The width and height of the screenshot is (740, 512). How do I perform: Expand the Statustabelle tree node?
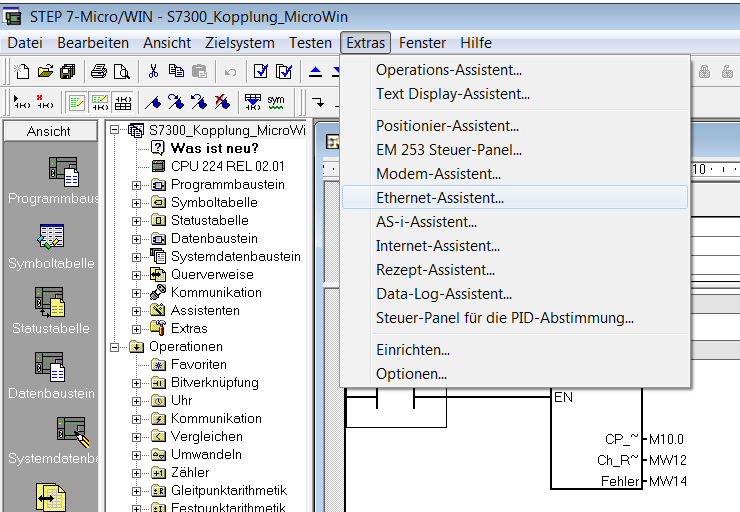[x=136, y=221]
